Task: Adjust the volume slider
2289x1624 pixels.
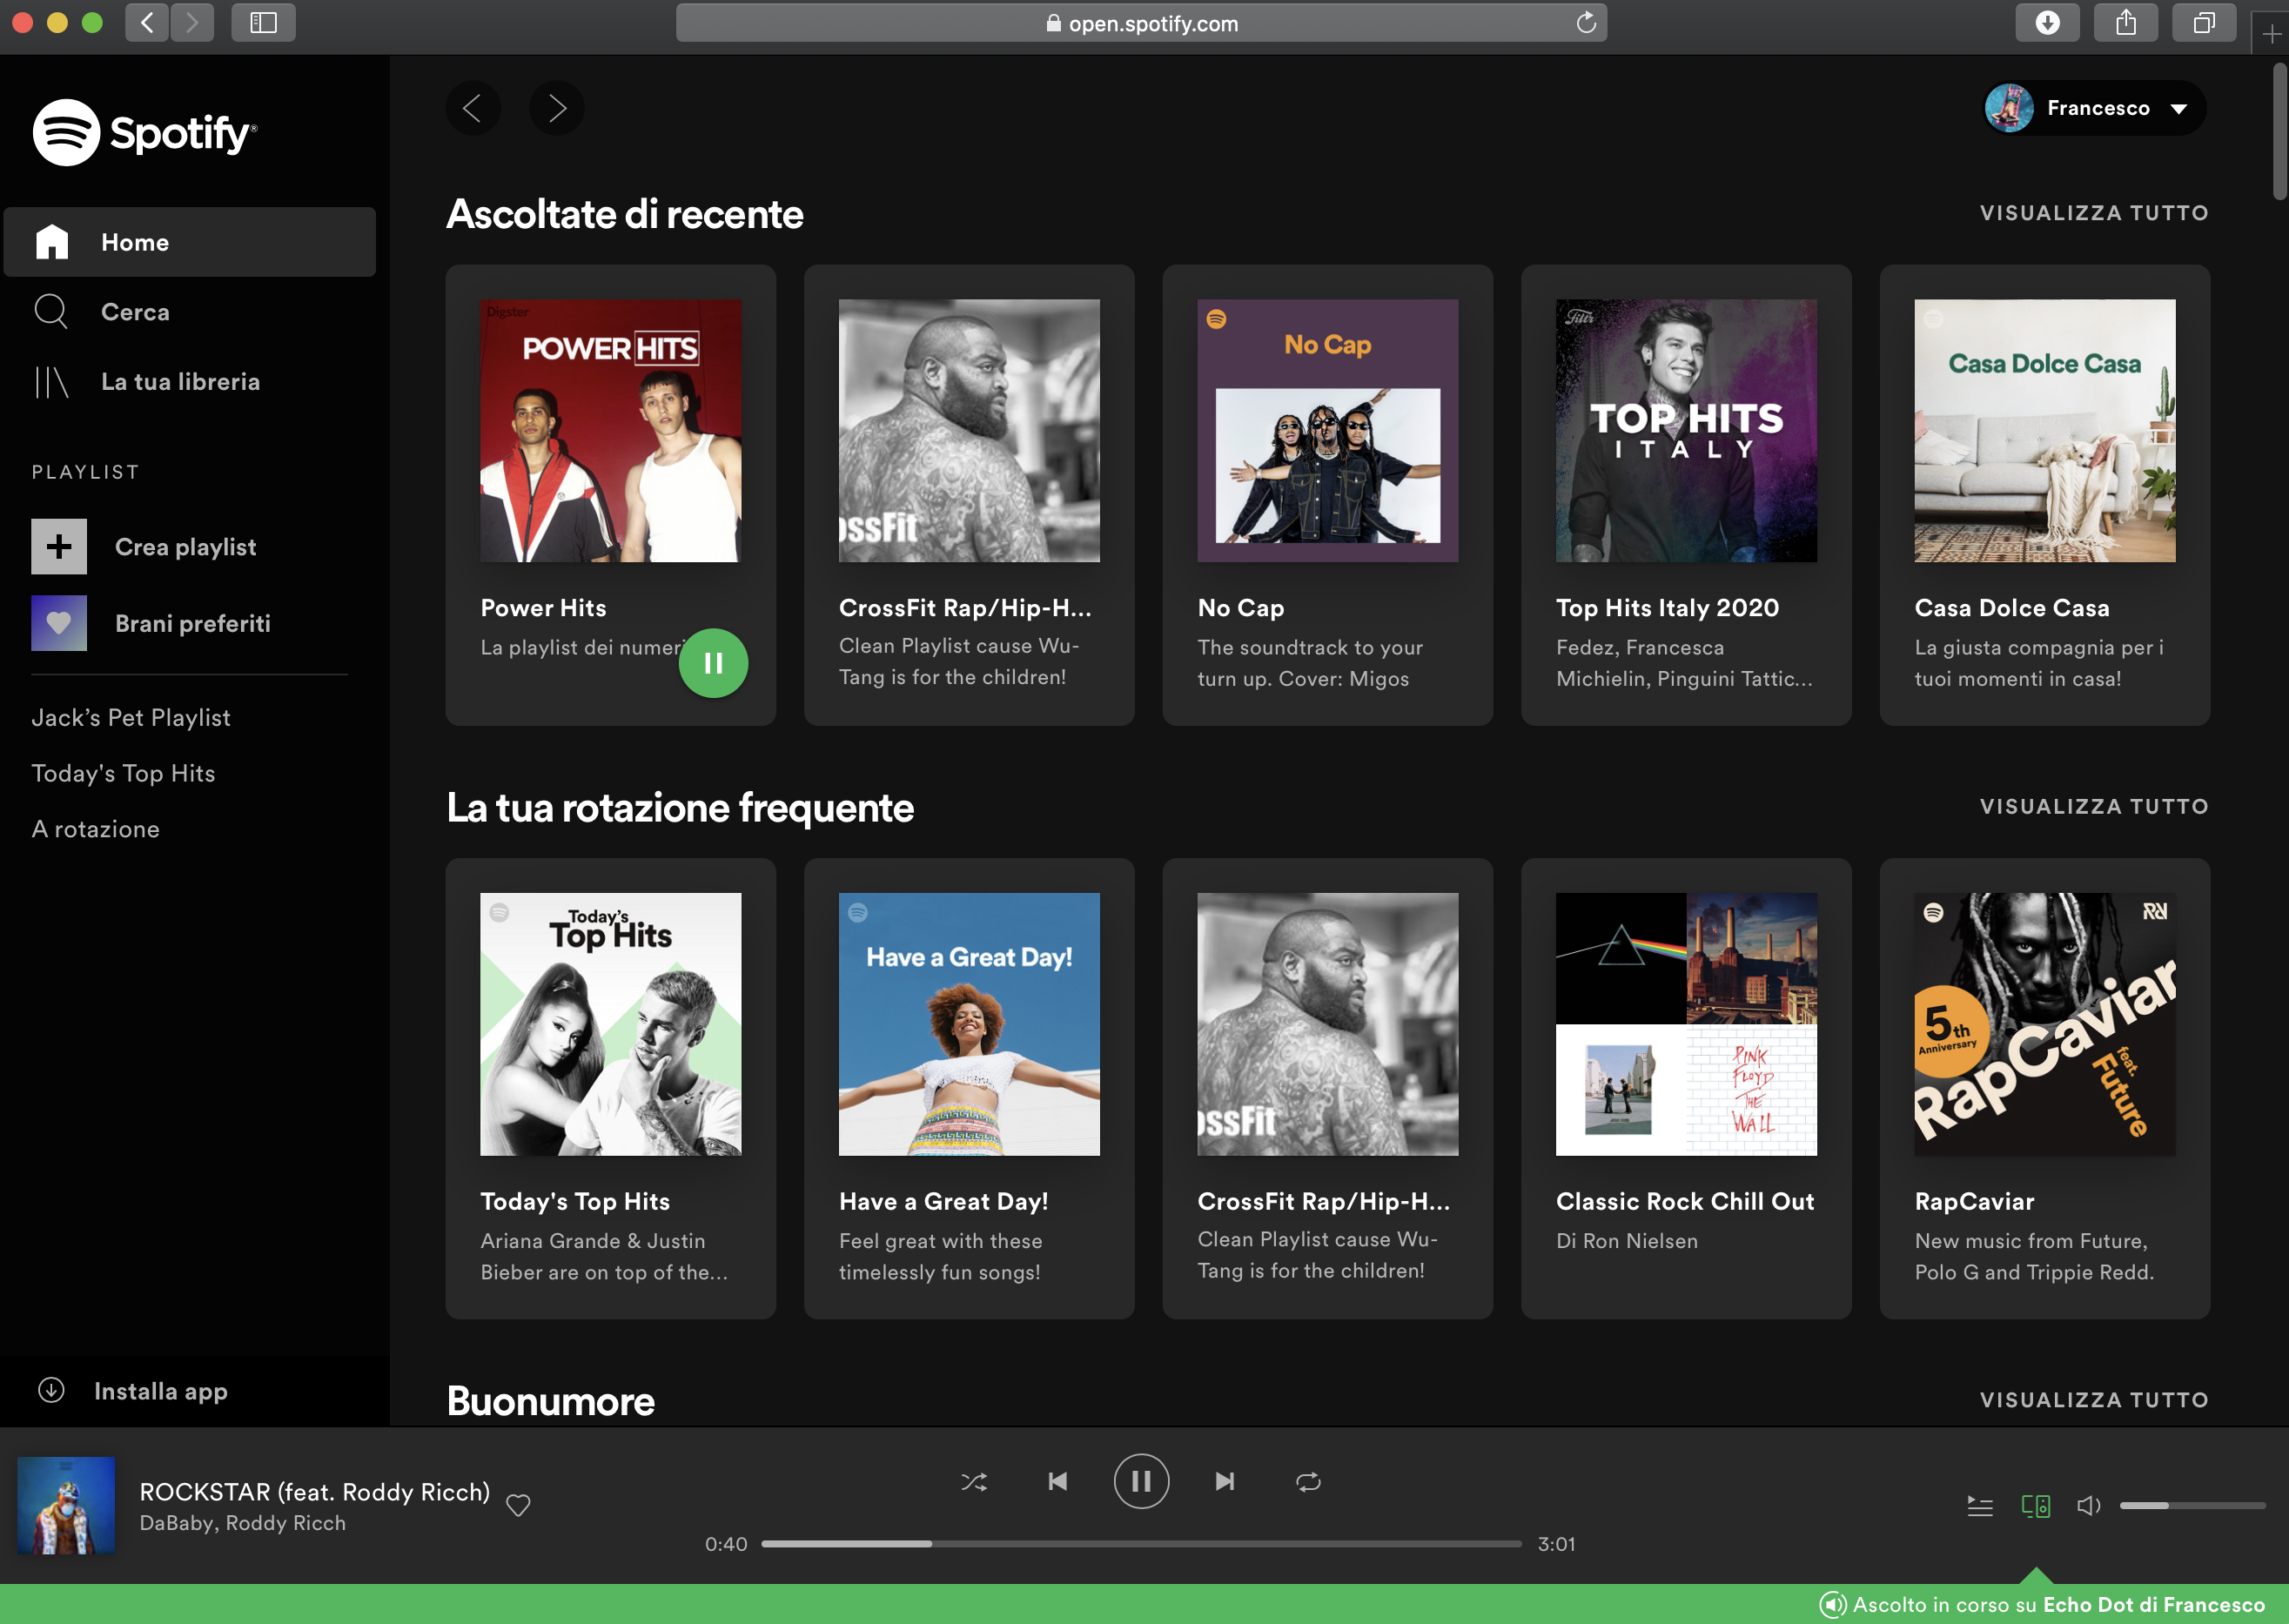Action: 2193,1506
